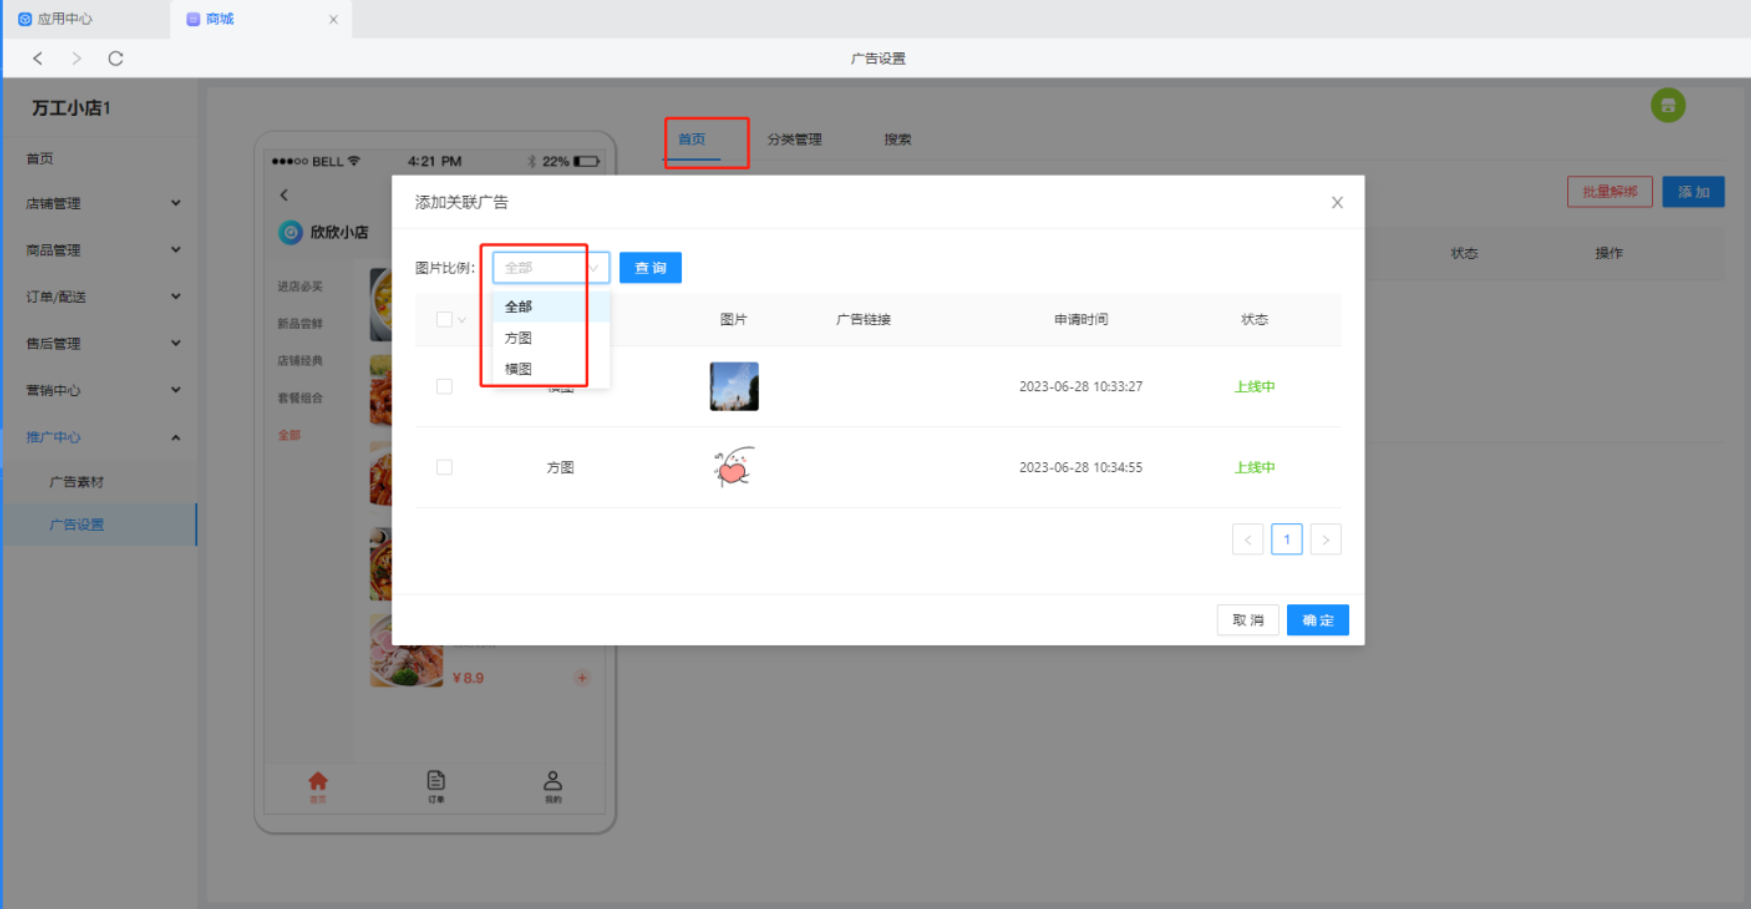The width and height of the screenshot is (1751, 909).
Task: Click the green avatar icon at top right
Action: pos(1667,105)
